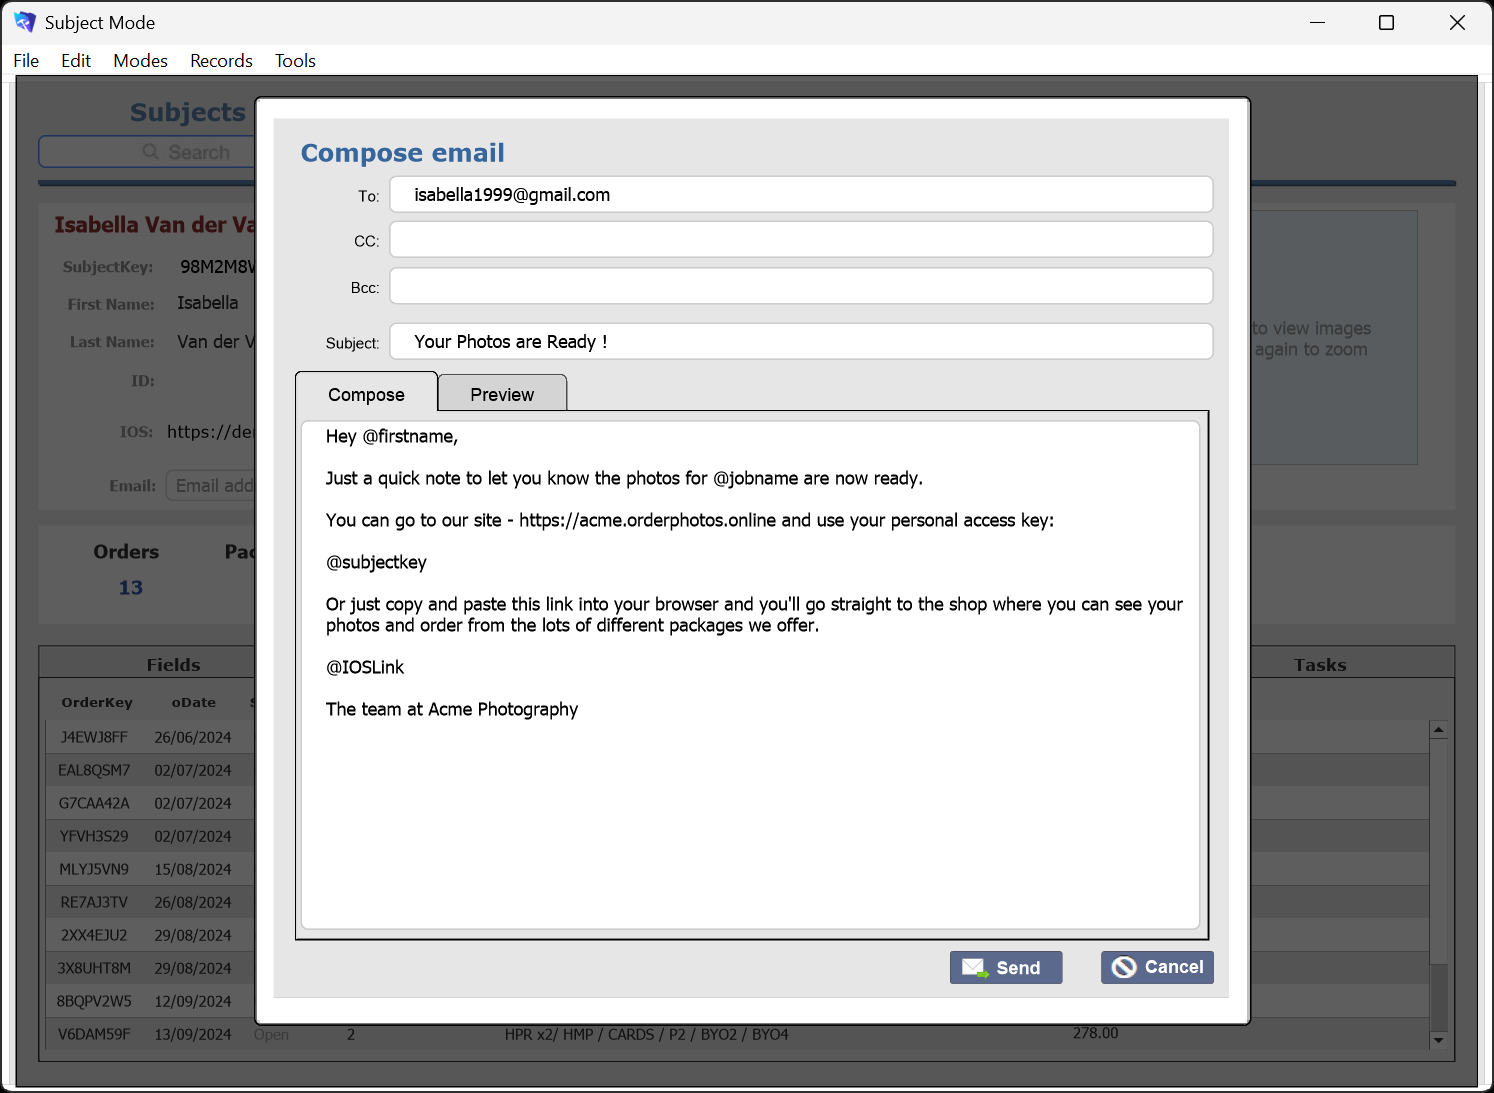Image resolution: width=1494 pixels, height=1093 pixels.
Task: Click the empty CC field
Action: pos(800,239)
